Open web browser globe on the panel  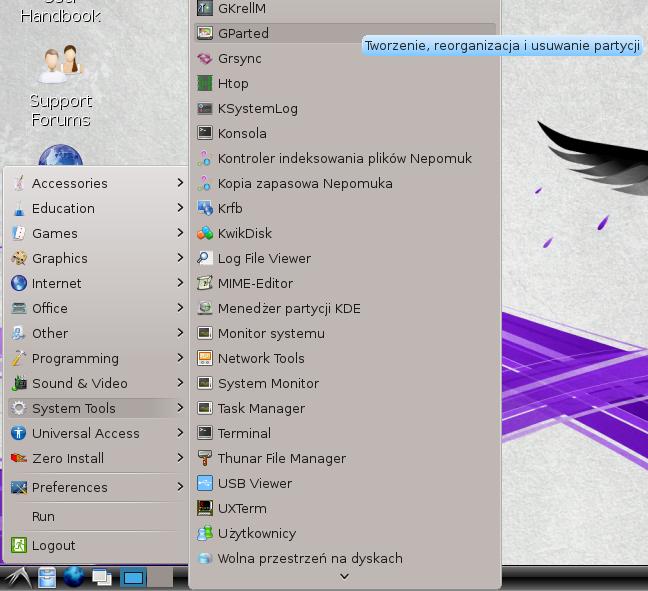(74, 577)
